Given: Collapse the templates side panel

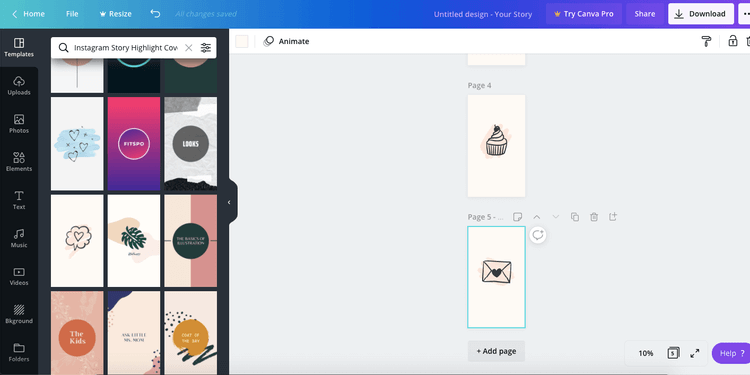Looking at the screenshot, I should [230, 202].
